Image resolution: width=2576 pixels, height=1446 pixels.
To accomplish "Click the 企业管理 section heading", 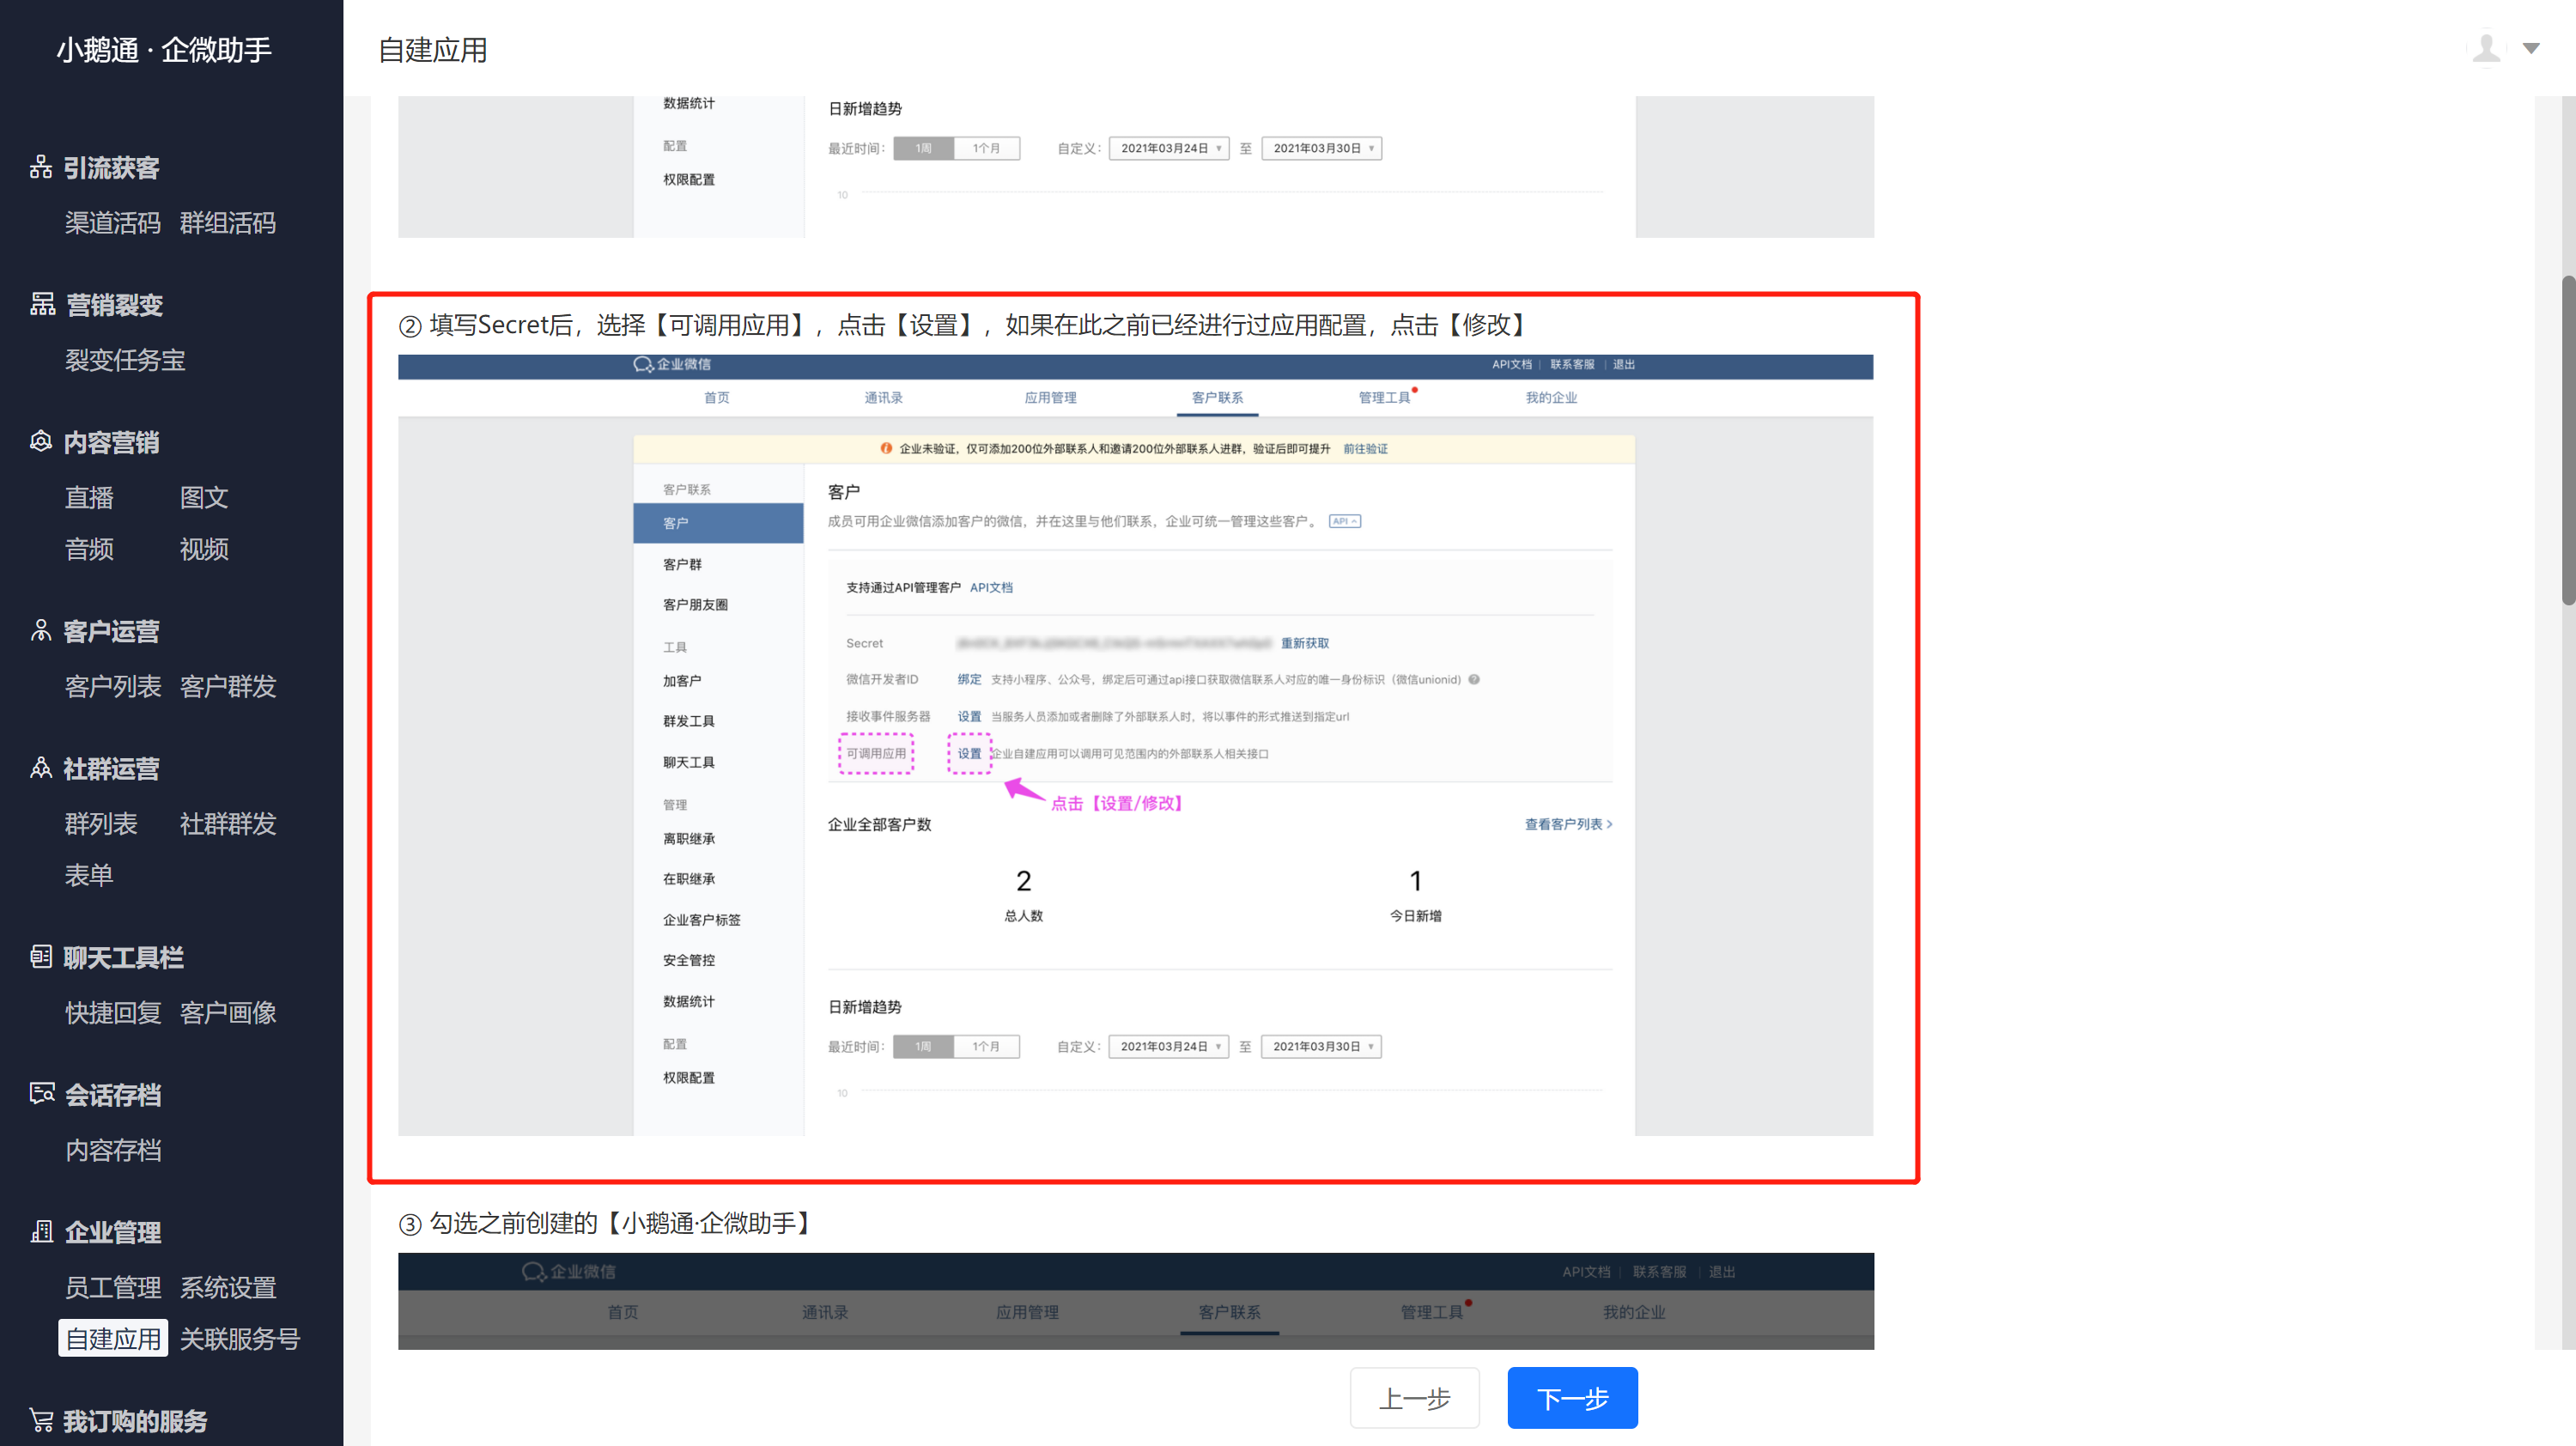I will (x=114, y=1231).
